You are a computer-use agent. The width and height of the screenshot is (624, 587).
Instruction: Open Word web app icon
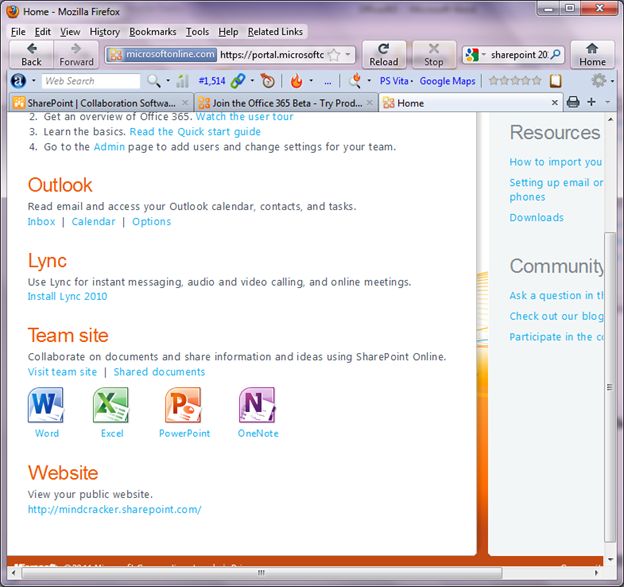tap(46, 406)
